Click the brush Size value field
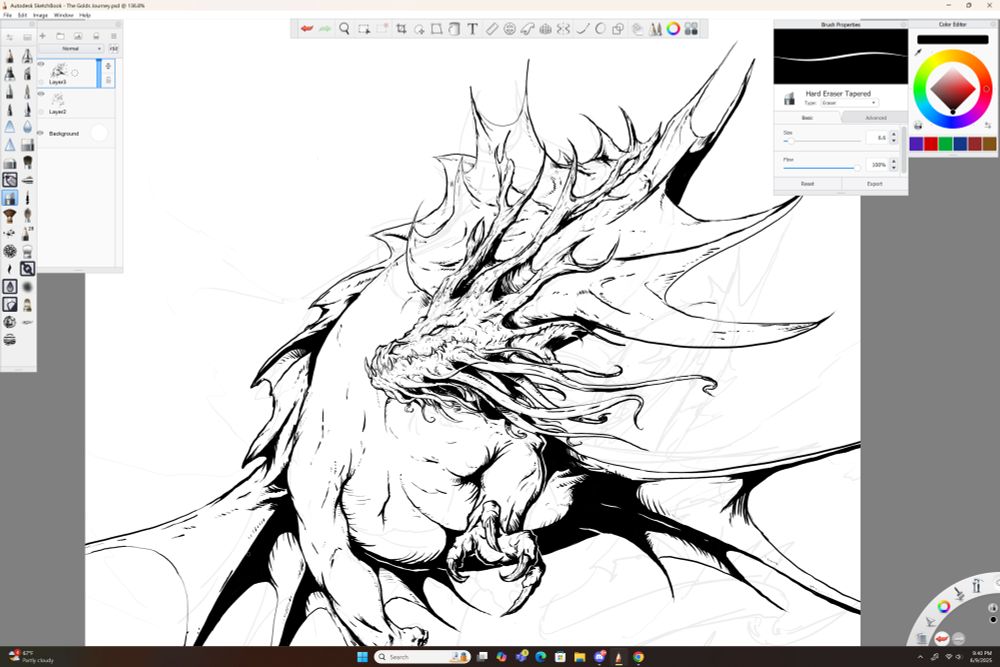This screenshot has width=1000, height=667. 877,138
